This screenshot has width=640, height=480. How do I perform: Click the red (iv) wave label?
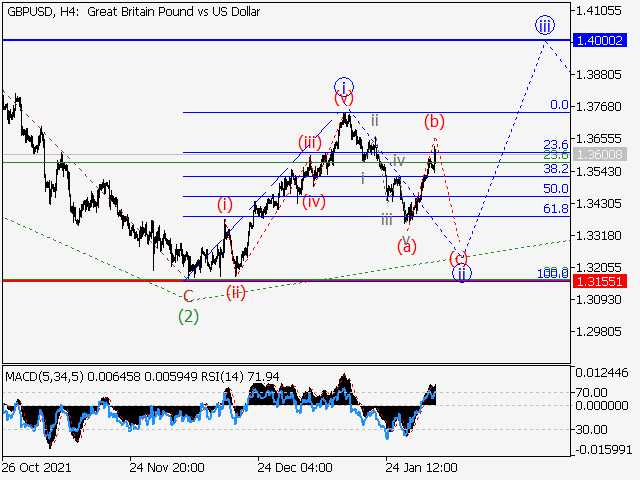pos(313,201)
